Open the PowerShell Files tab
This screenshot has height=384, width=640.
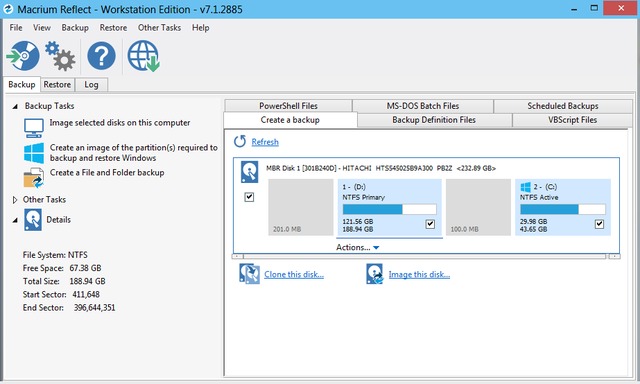[288, 106]
